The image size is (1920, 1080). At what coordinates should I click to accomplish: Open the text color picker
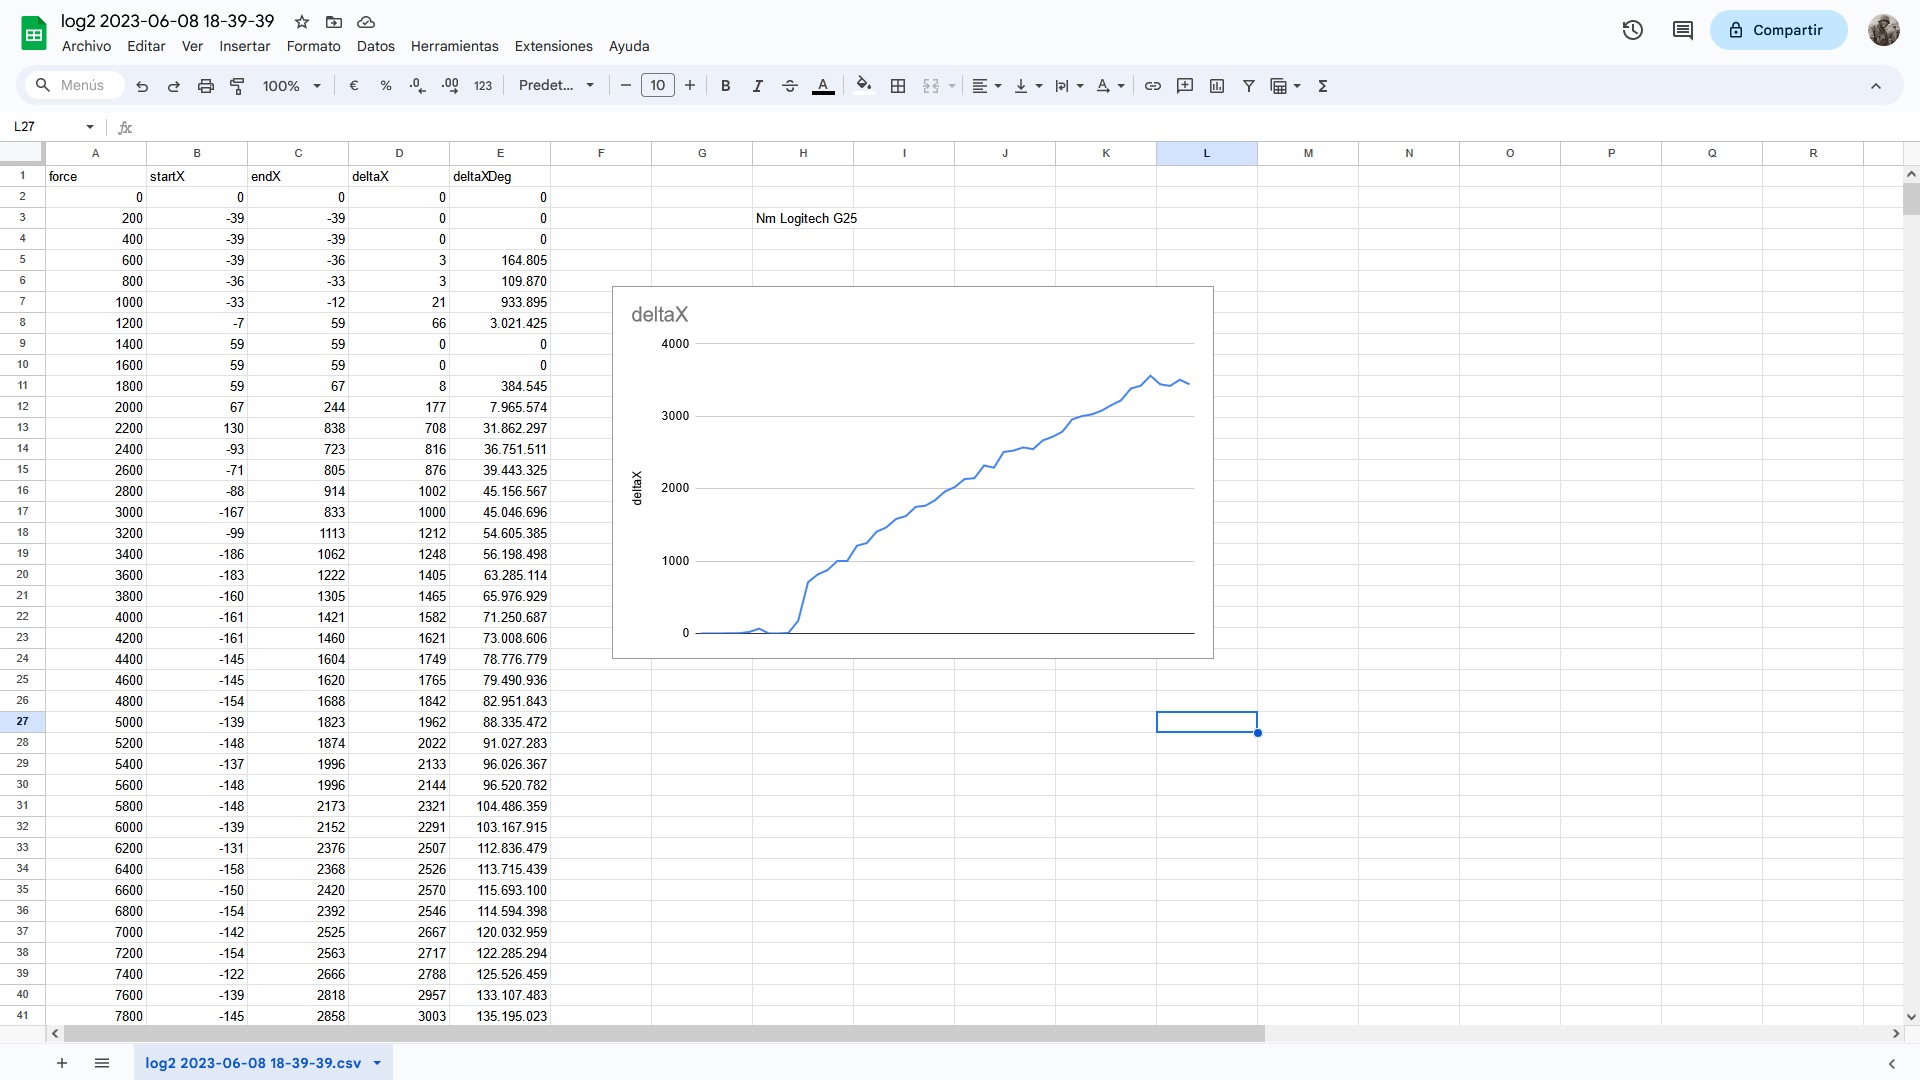[823, 86]
